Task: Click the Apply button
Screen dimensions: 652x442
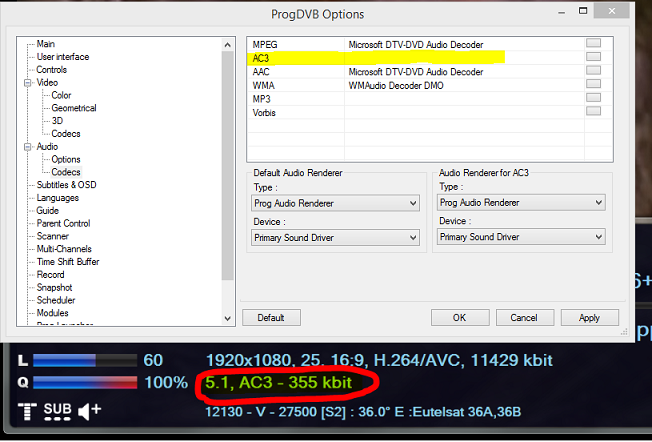Action: (x=589, y=318)
